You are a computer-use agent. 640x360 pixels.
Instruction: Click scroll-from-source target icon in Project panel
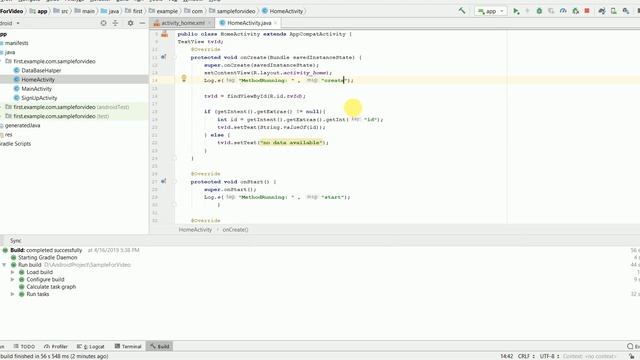104,23
